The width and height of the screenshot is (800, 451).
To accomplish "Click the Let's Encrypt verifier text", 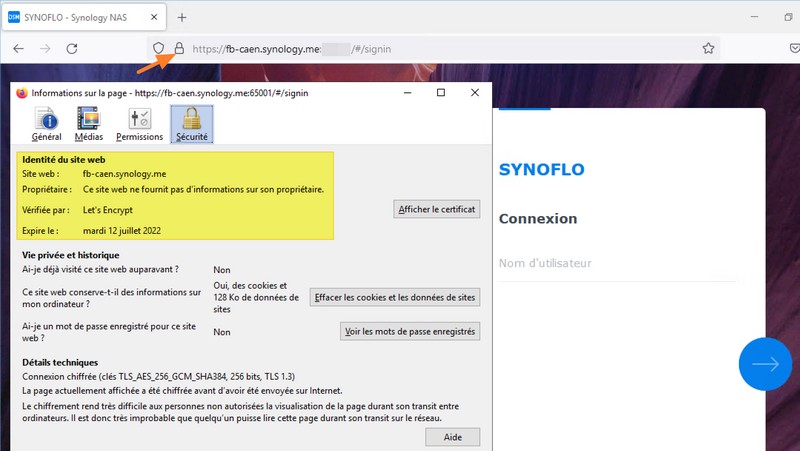I will (x=108, y=210).
